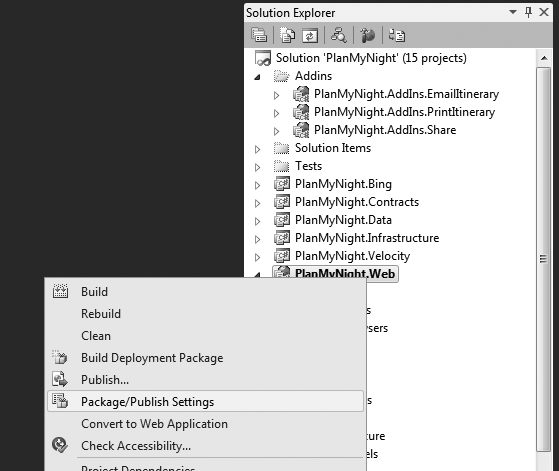Expand the Solution Items folder
Screen dimensions: 559x471
257,149
